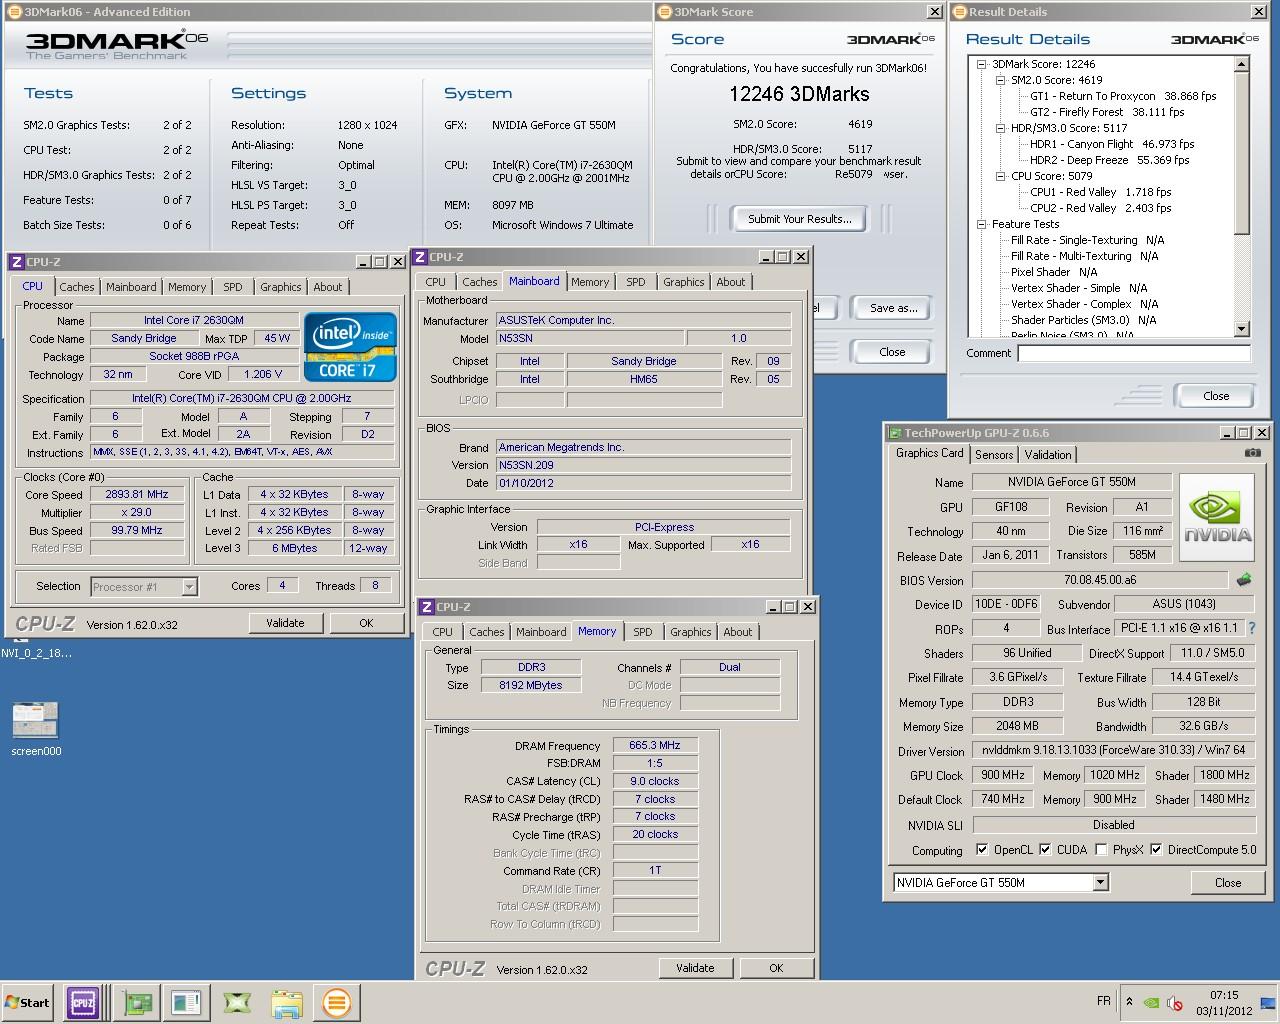Collapse the CPU Score tree node
This screenshot has height=1024, width=1280.
tap(1000, 176)
